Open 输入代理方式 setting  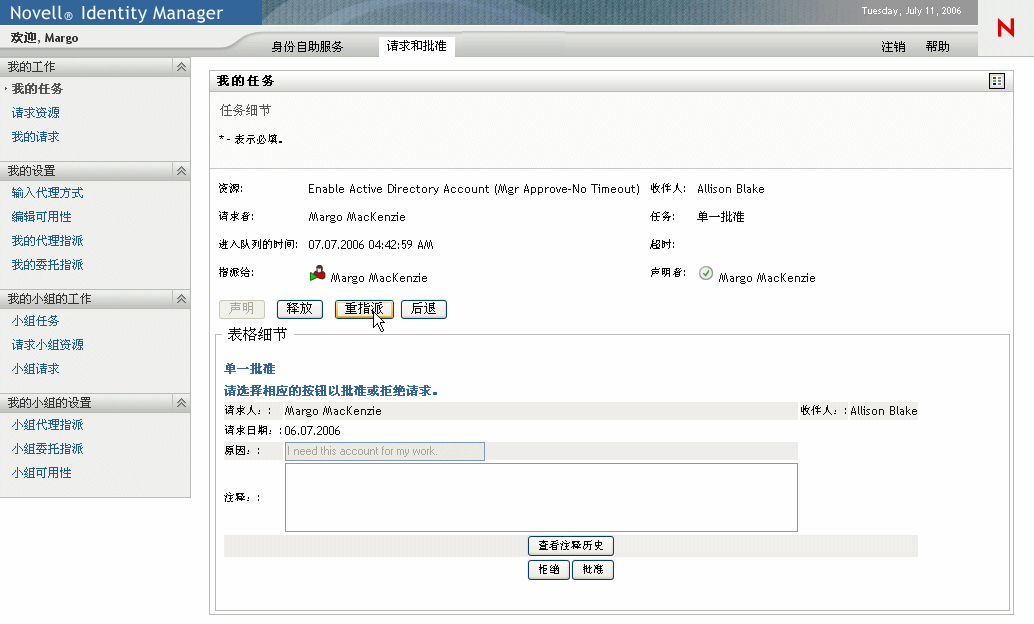coord(47,193)
